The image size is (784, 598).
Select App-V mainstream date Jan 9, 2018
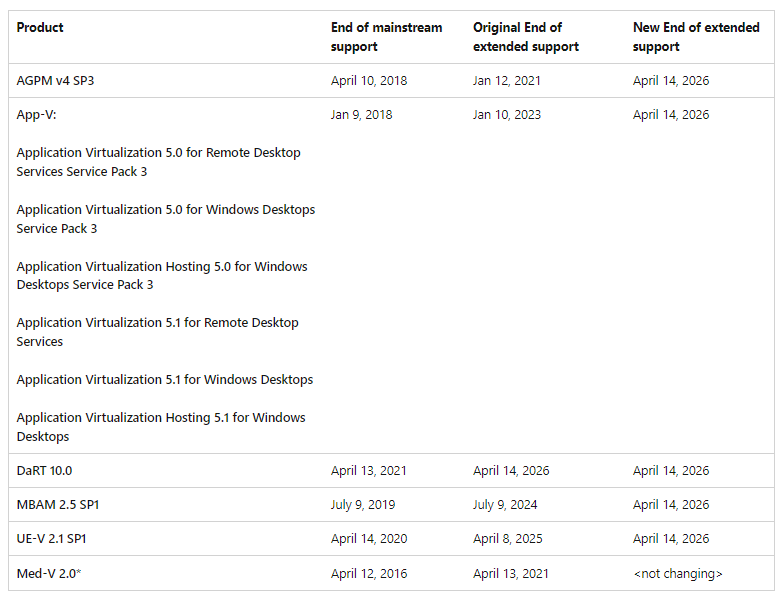tap(362, 114)
